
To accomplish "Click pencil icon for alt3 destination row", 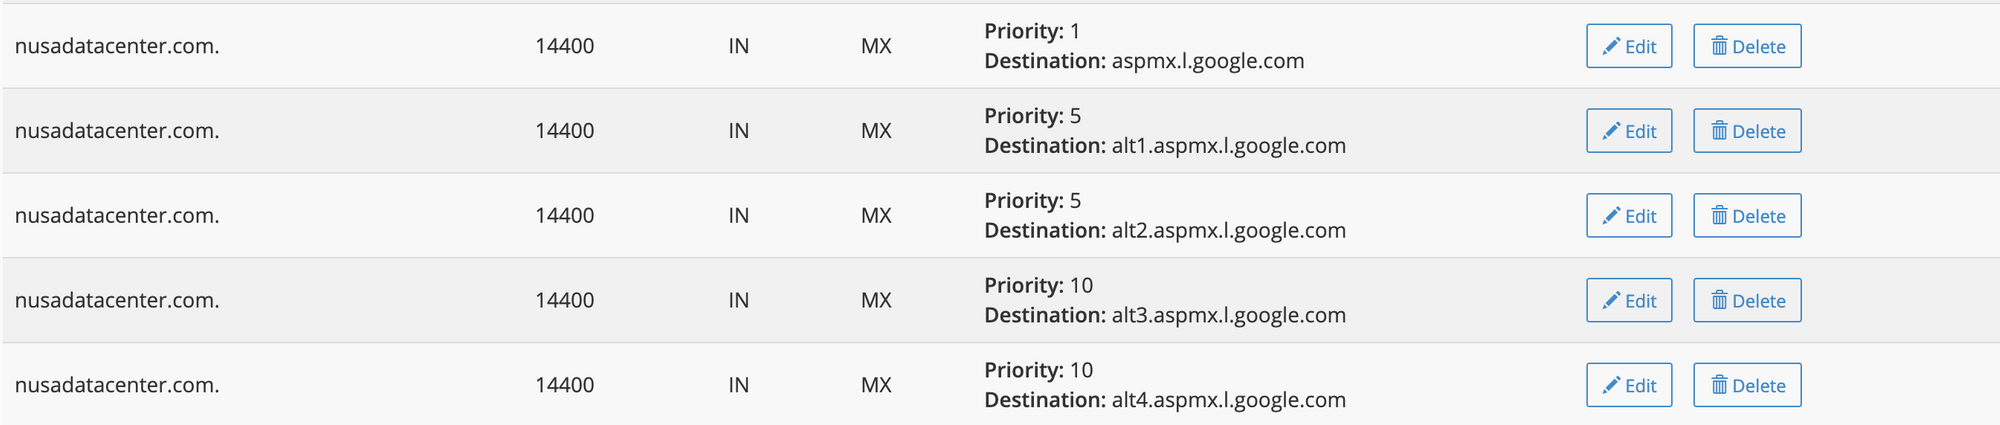I will tap(1611, 300).
